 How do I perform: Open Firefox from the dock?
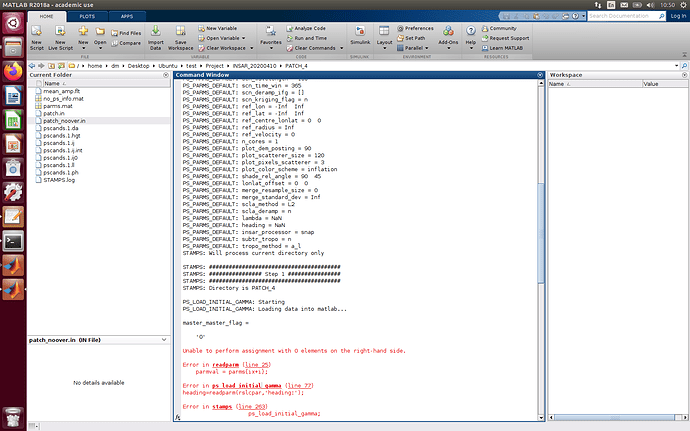click(x=13, y=71)
